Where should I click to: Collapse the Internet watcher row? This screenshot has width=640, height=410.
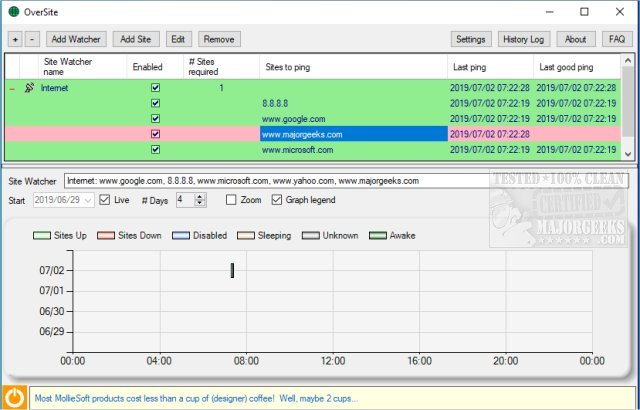point(12,89)
